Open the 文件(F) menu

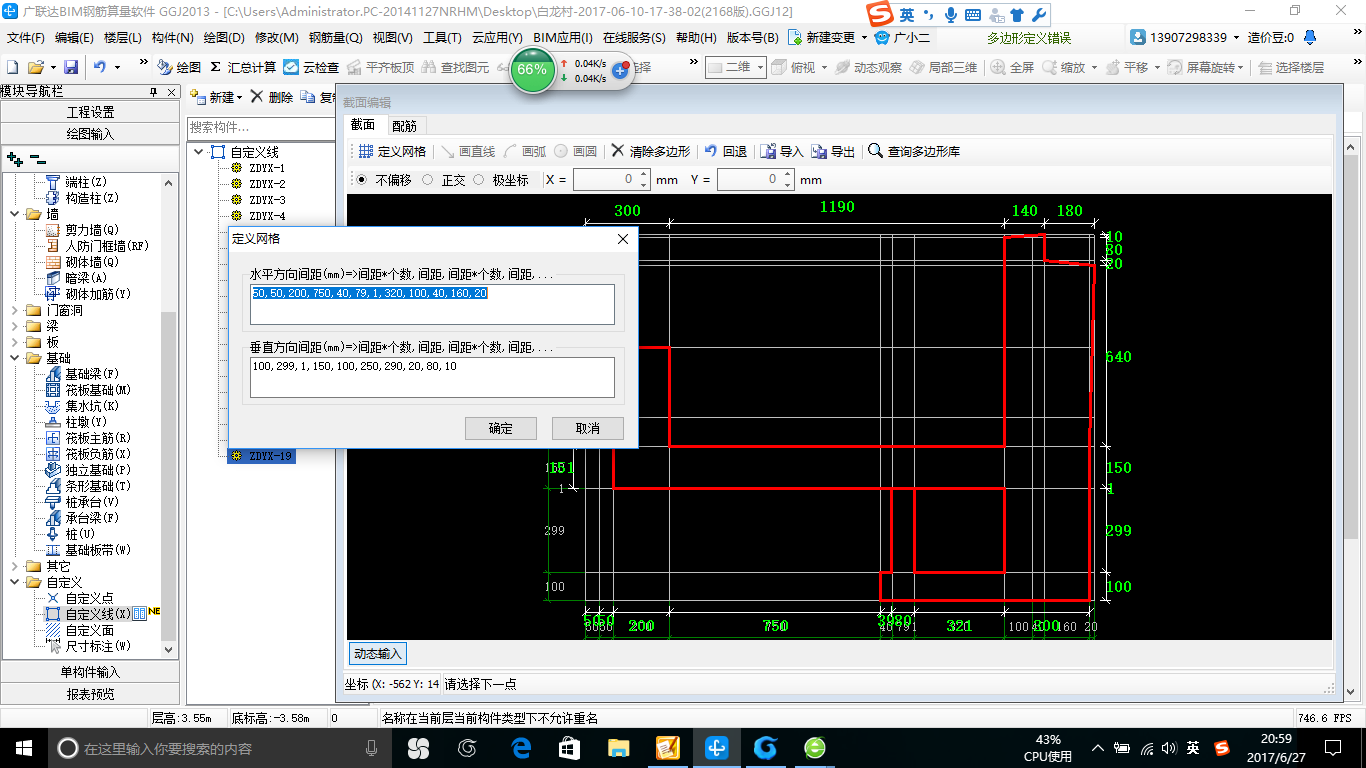[x=26, y=38]
